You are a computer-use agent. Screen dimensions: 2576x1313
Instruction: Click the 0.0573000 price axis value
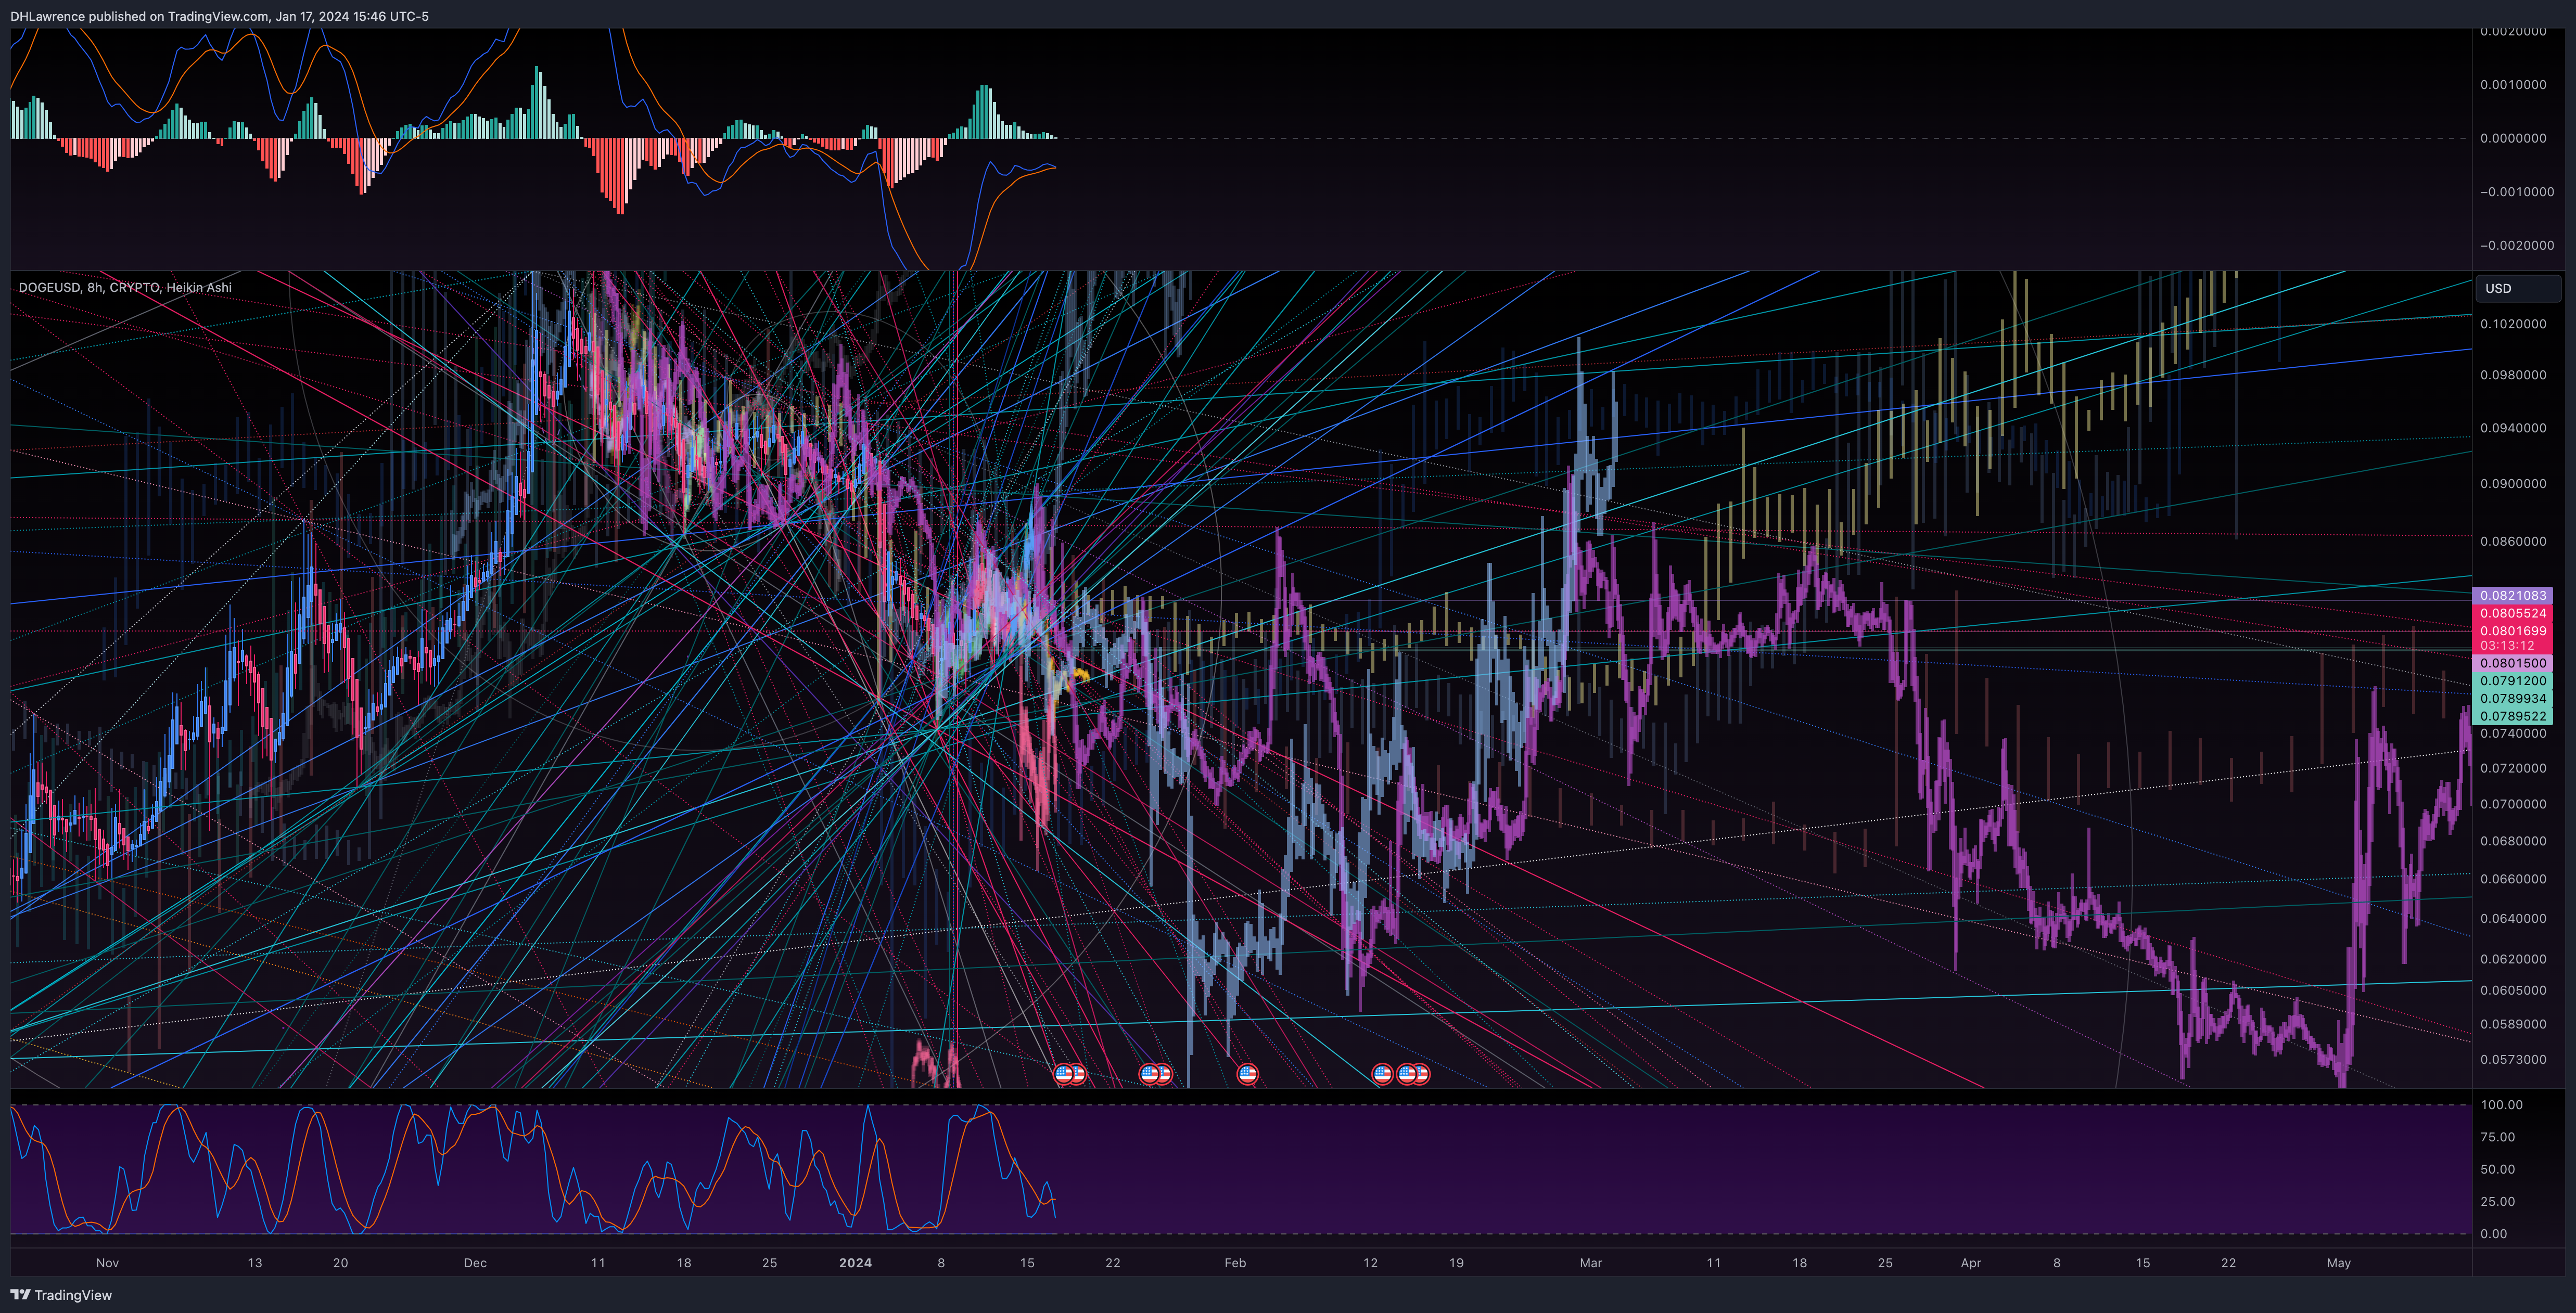point(2513,1060)
